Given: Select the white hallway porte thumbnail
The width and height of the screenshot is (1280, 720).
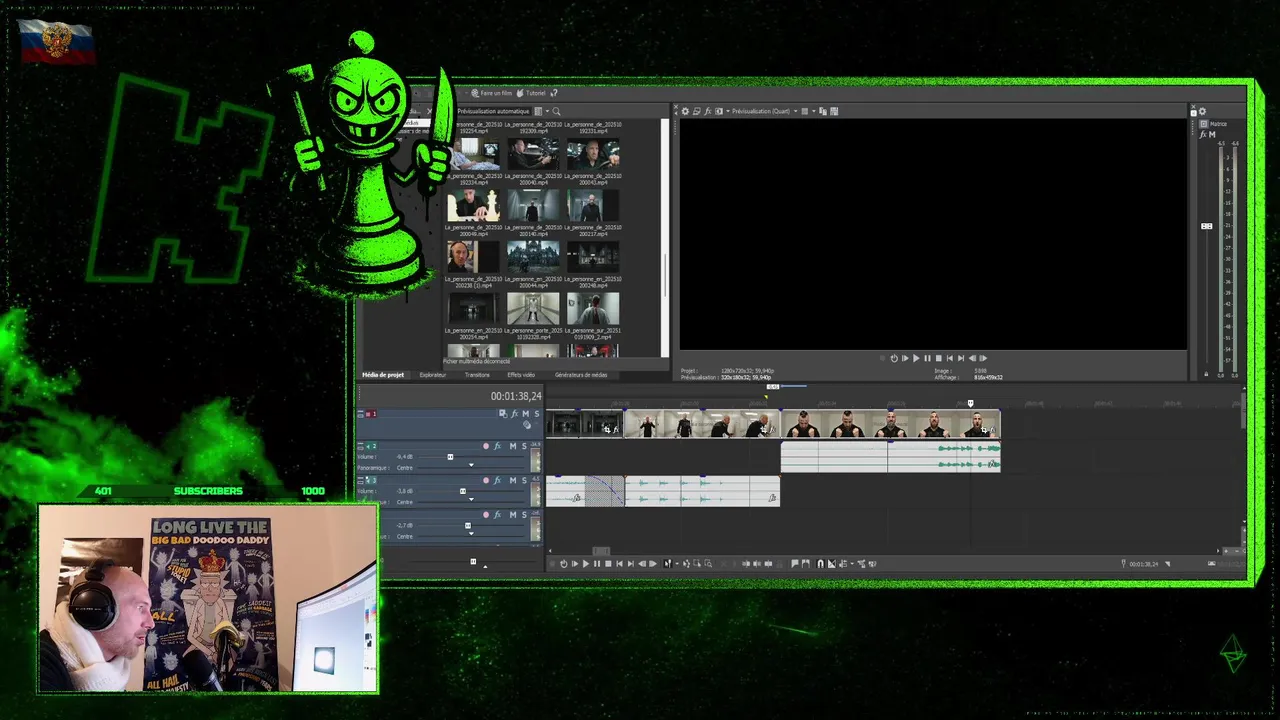Looking at the screenshot, I should coord(533,308).
